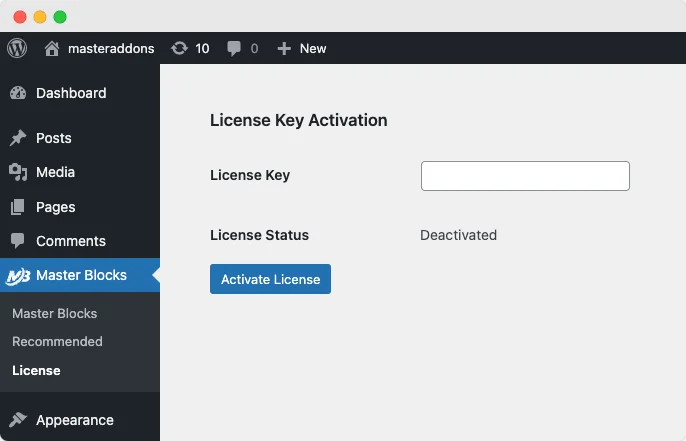Click the Deactivated license status text
Screen dimensions: 686x441
click(x=458, y=235)
